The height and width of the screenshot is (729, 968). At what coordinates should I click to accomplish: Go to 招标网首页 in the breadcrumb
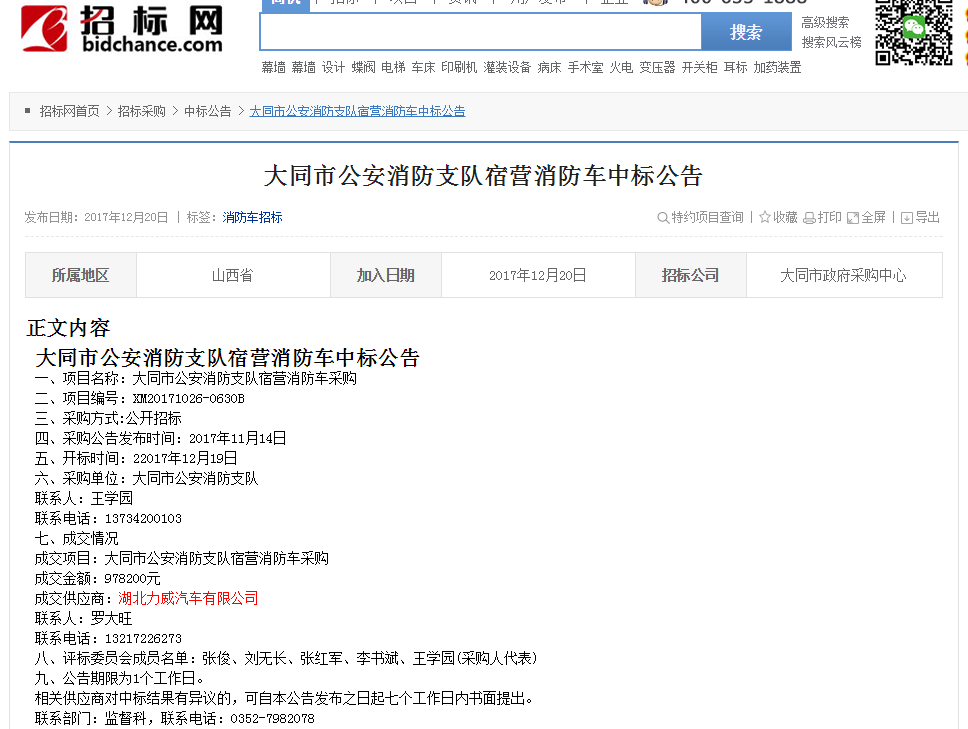pyautogui.click(x=69, y=111)
